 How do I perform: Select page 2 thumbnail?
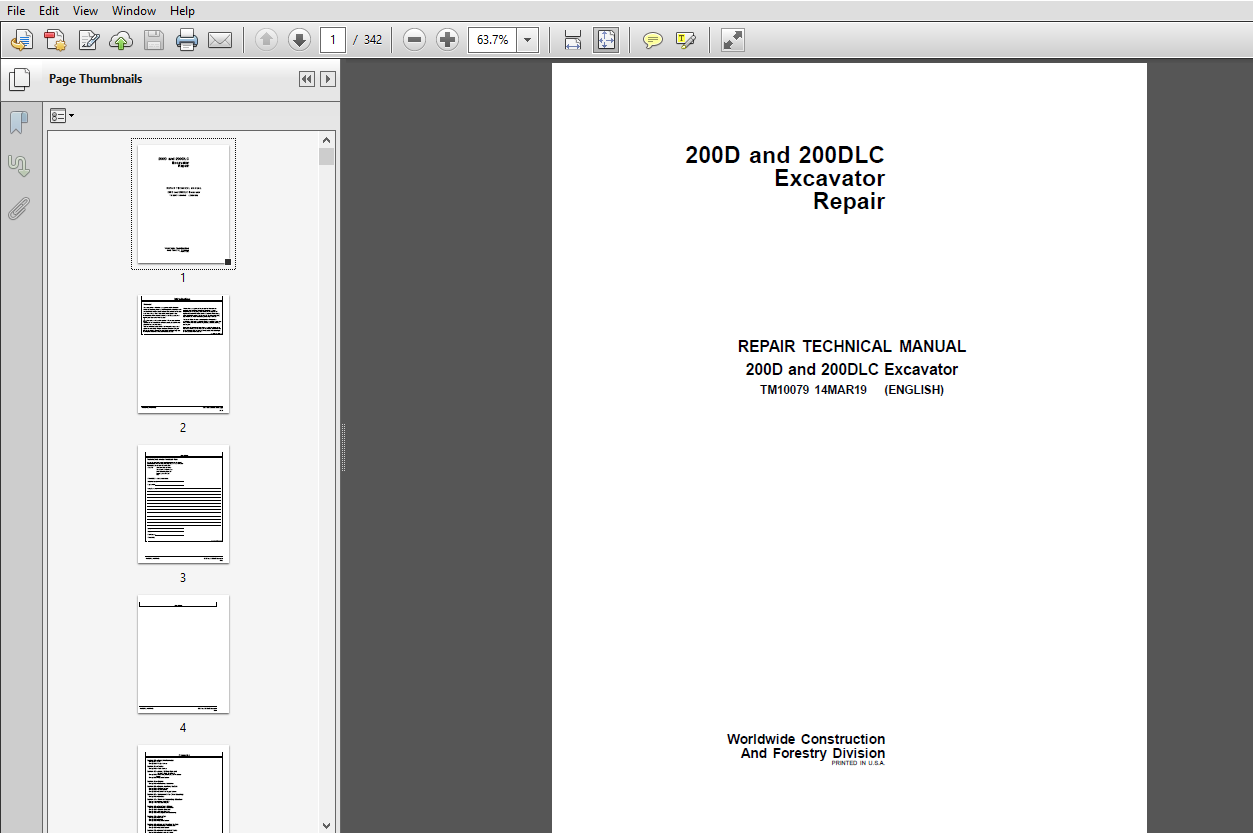click(183, 354)
